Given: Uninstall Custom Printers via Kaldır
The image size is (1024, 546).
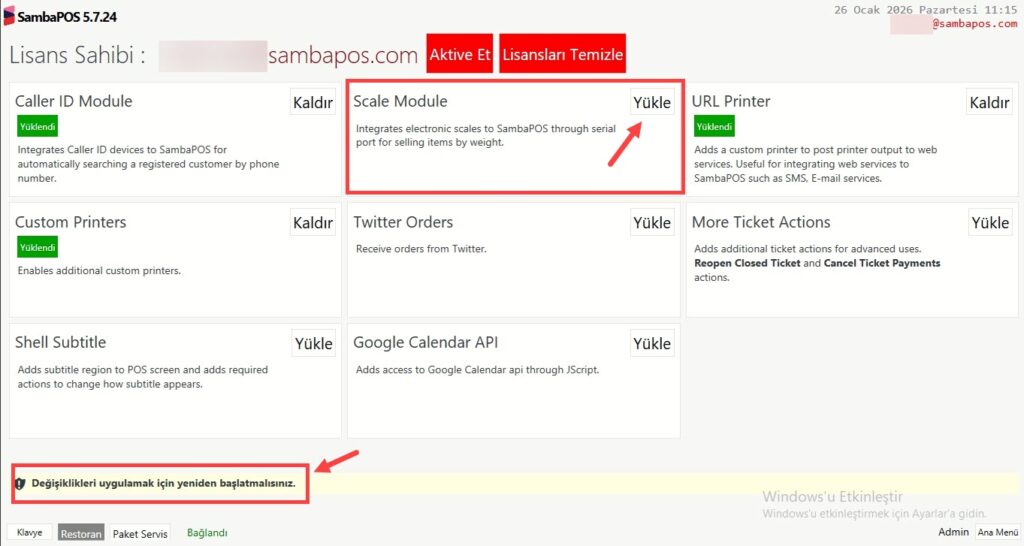Looking at the screenshot, I should point(312,223).
